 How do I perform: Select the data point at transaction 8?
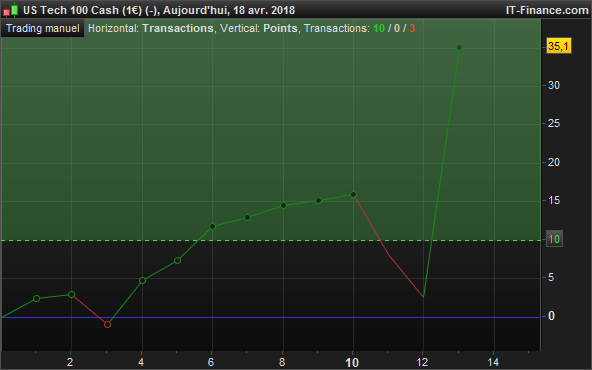(x=283, y=205)
